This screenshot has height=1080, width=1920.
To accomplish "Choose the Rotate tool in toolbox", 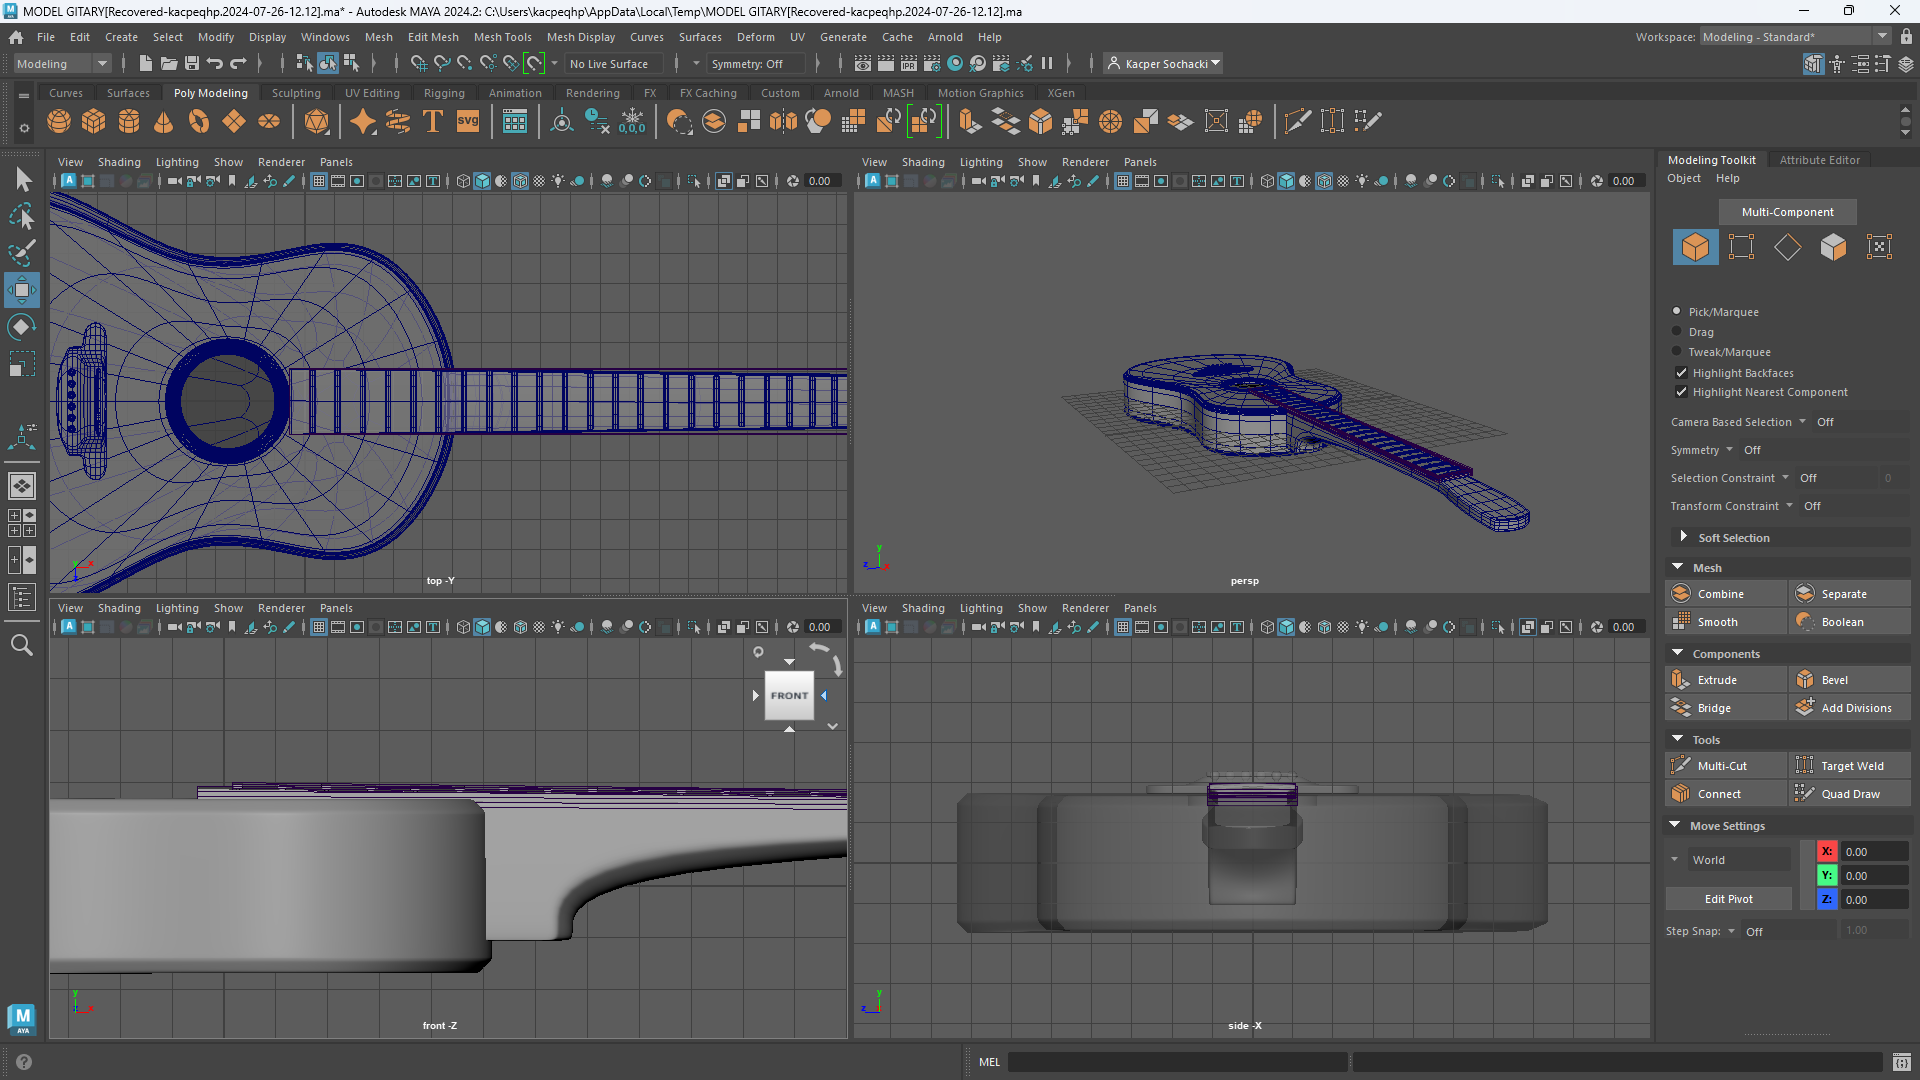I will [x=22, y=327].
